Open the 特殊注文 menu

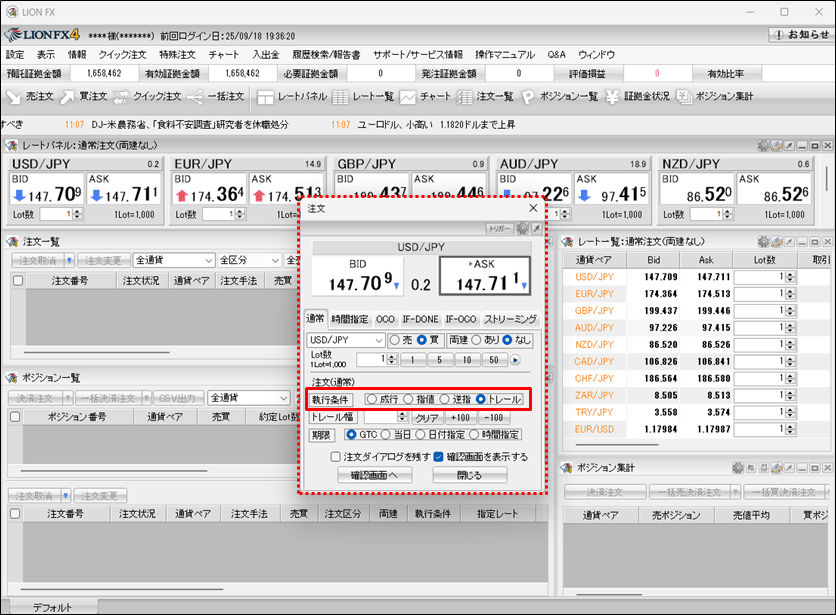[x=177, y=54]
